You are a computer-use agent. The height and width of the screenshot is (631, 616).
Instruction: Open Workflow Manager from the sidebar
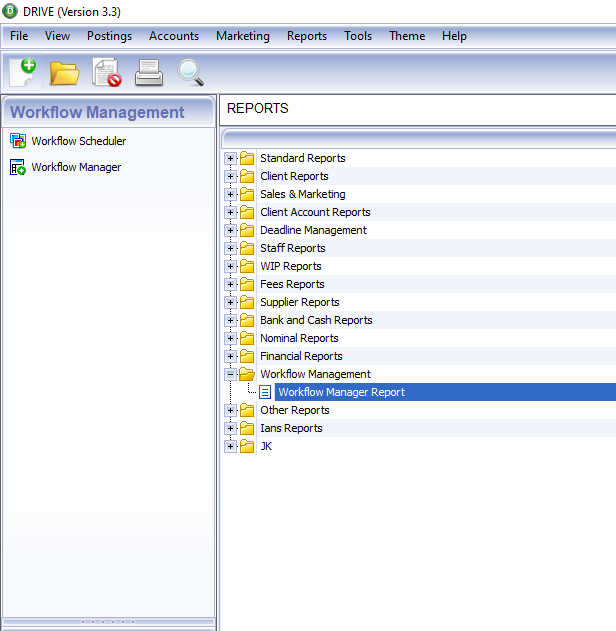76,167
